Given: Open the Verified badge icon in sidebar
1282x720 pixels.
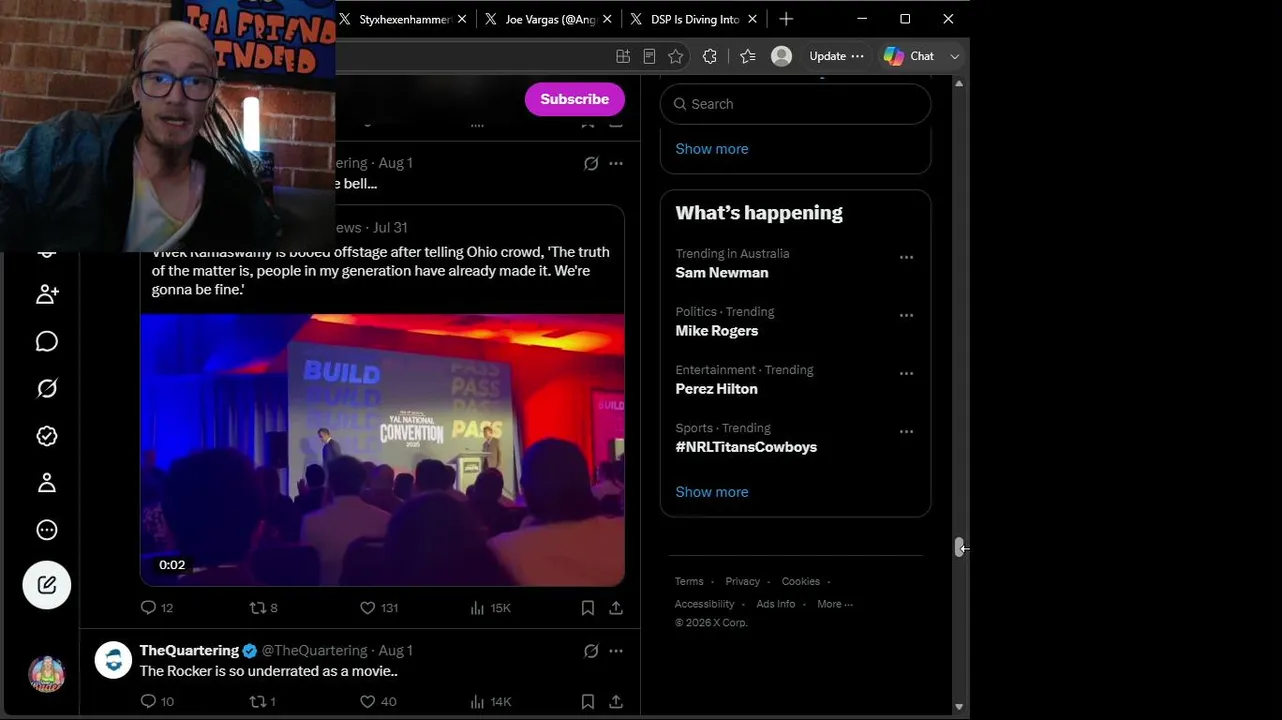Looking at the screenshot, I should 47,436.
